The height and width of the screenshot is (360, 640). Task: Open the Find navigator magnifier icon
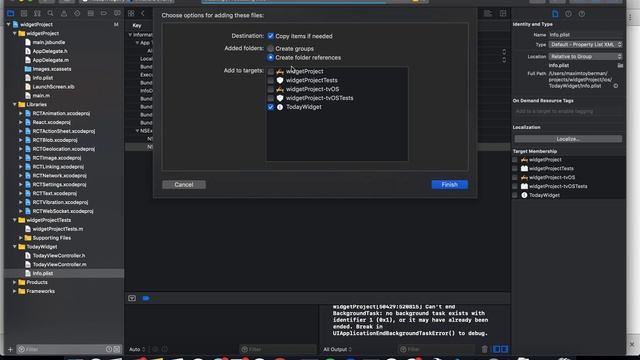click(x=51, y=13)
